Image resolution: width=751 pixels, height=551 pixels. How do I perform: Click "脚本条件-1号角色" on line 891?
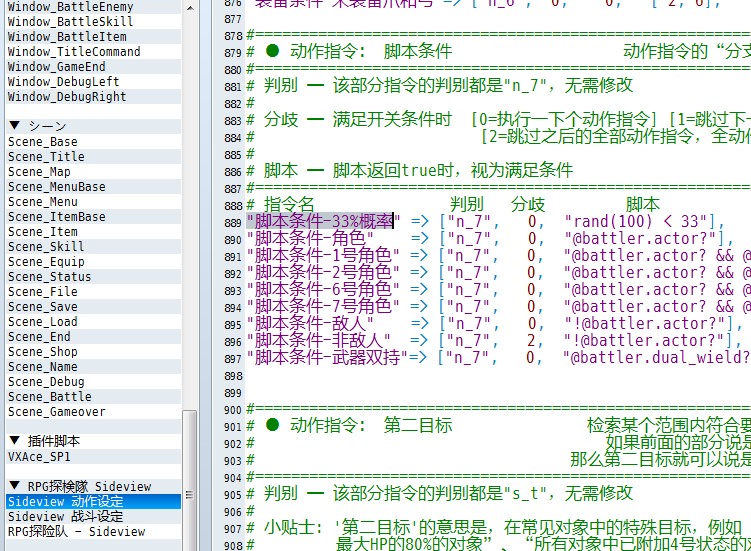(x=323, y=255)
